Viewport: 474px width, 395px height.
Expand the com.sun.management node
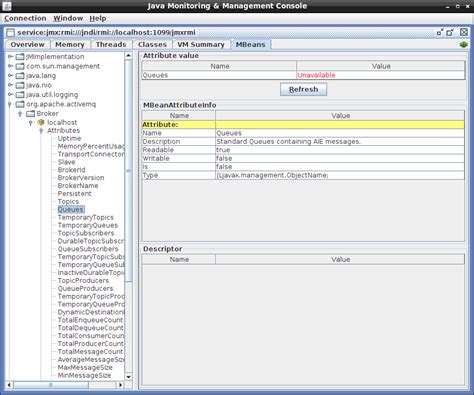[x=10, y=66]
